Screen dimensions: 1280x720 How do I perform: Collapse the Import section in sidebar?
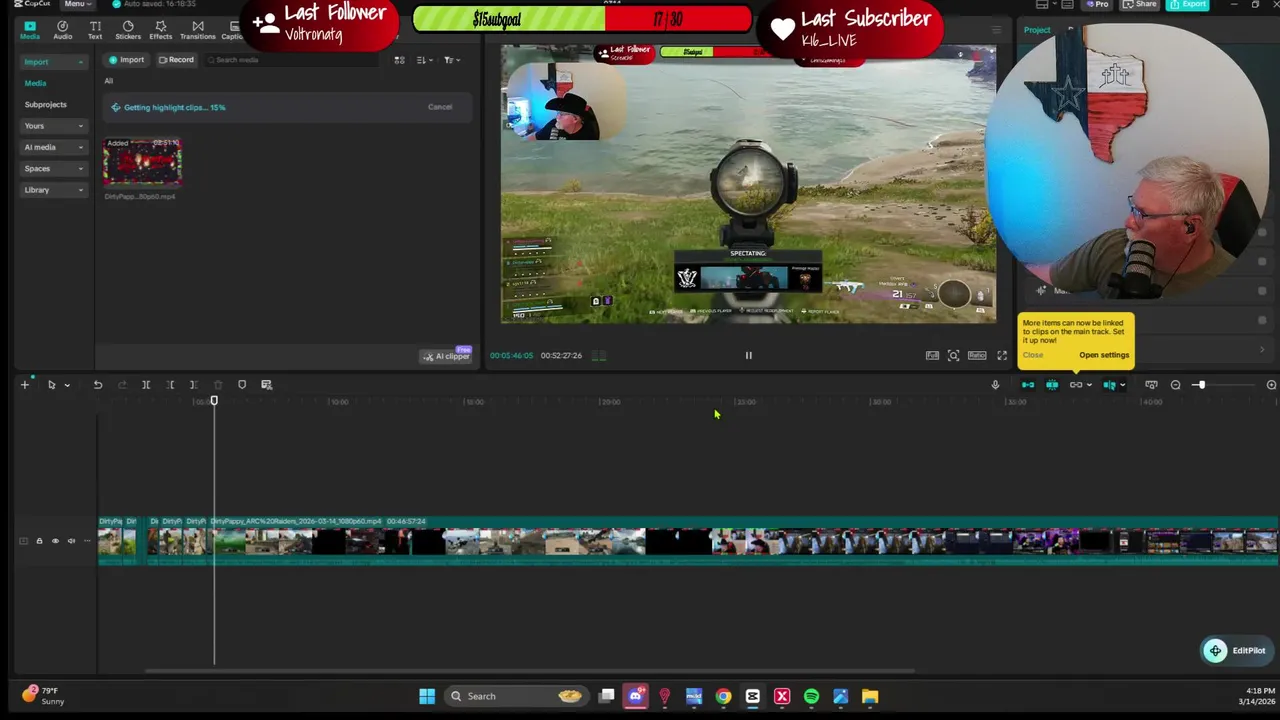coord(54,62)
